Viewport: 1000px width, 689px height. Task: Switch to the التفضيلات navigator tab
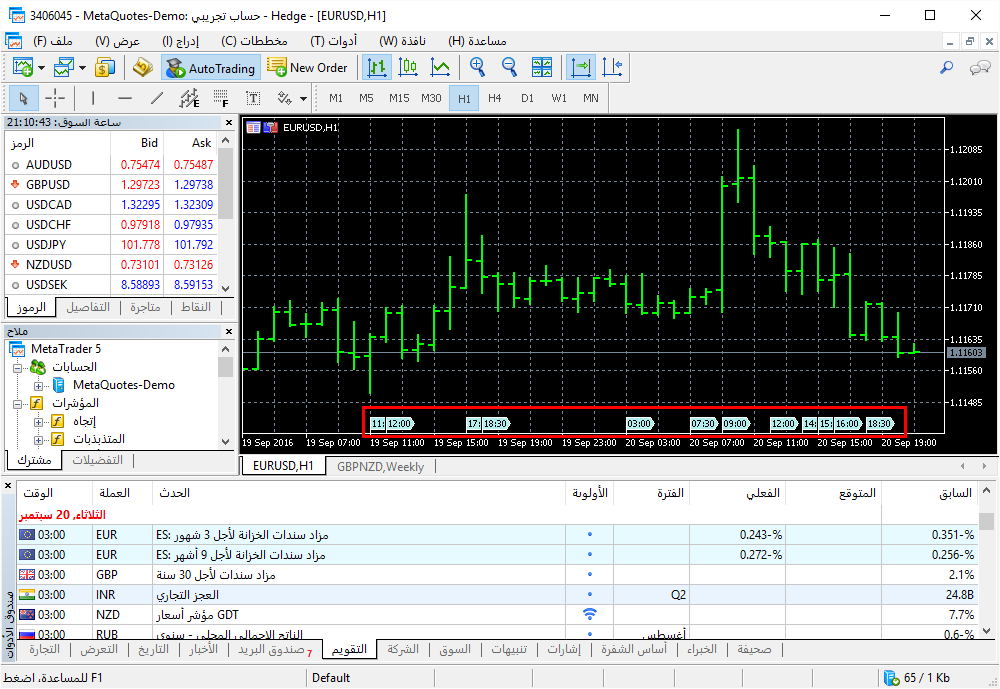(97, 461)
